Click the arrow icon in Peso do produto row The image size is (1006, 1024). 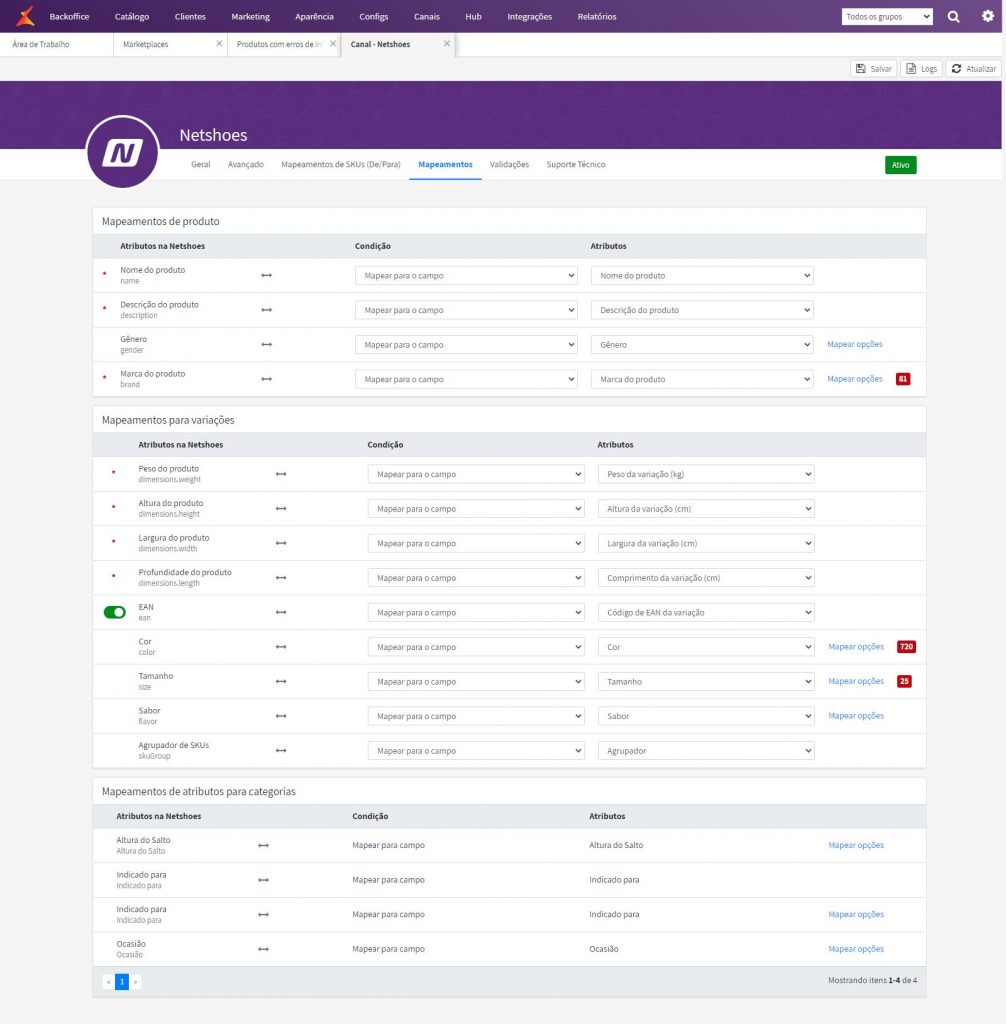pyautogui.click(x=281, y=474)
